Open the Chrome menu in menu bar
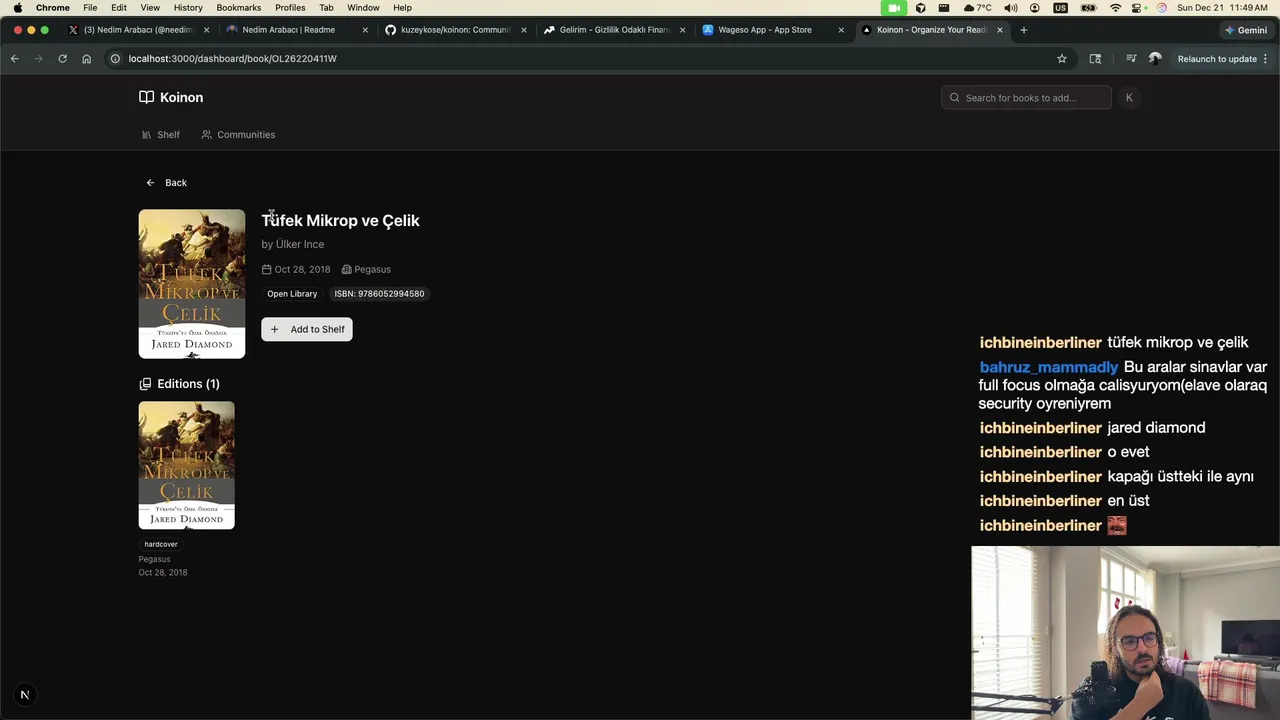1280x720 pixels. [x=53, y=7]
